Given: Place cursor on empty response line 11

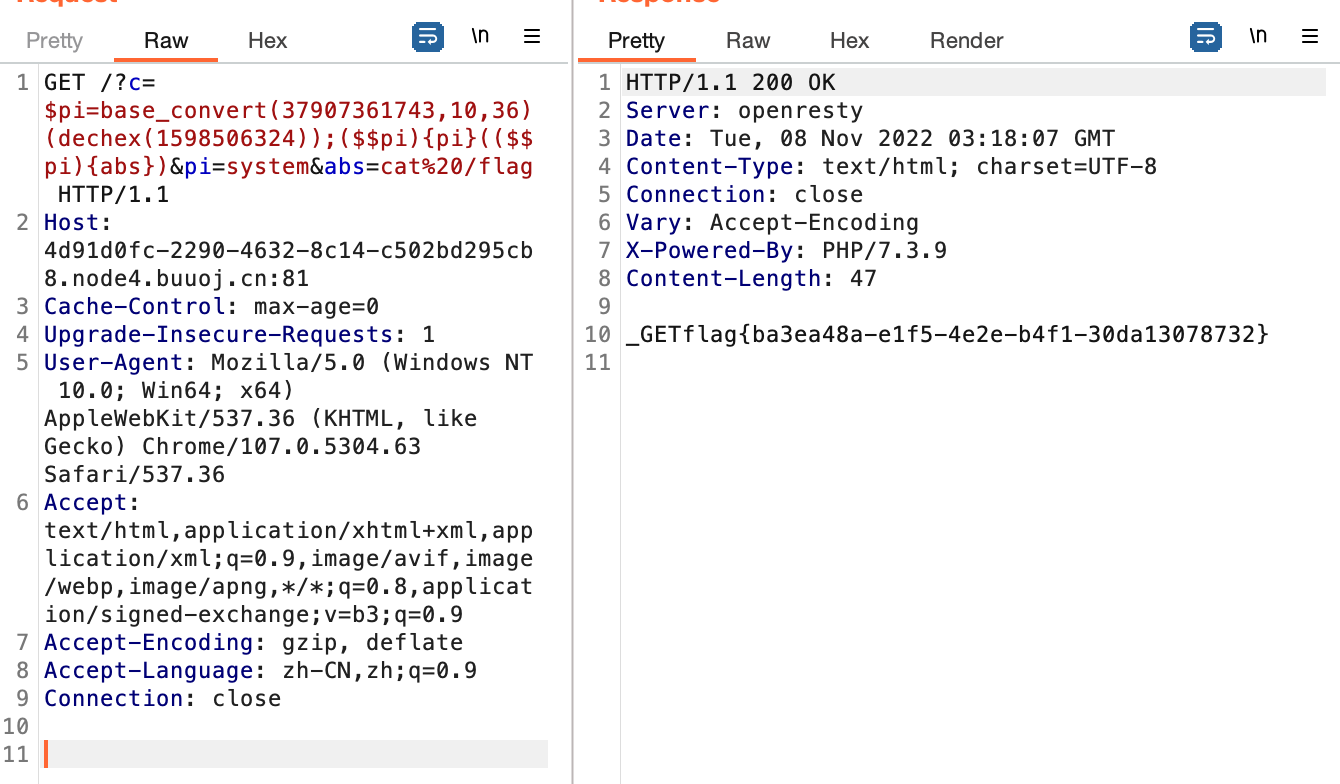Looking at the screenshot, I should [975, 363].
